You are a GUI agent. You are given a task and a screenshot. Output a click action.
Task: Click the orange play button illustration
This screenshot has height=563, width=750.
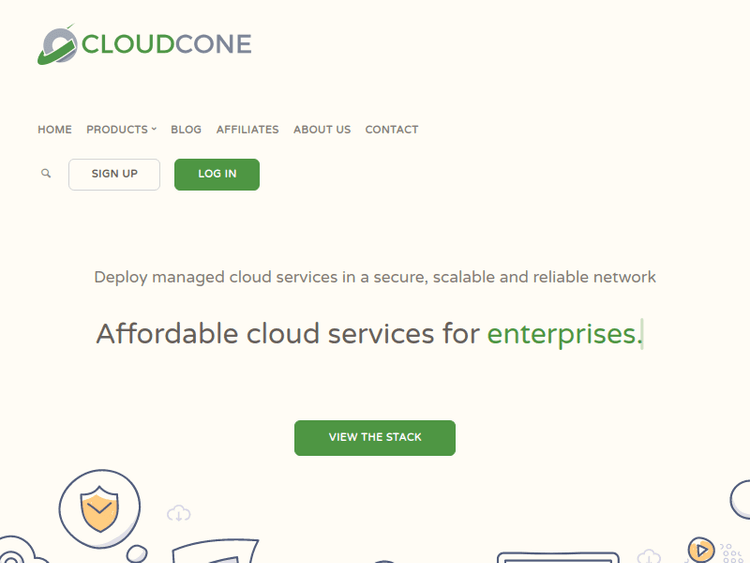click(701, 550)
